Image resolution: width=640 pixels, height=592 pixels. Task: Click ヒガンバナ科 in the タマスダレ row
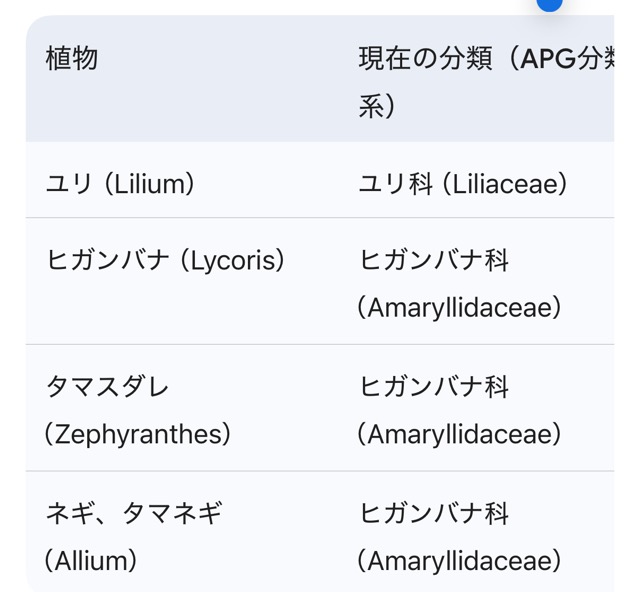[434, 386]
